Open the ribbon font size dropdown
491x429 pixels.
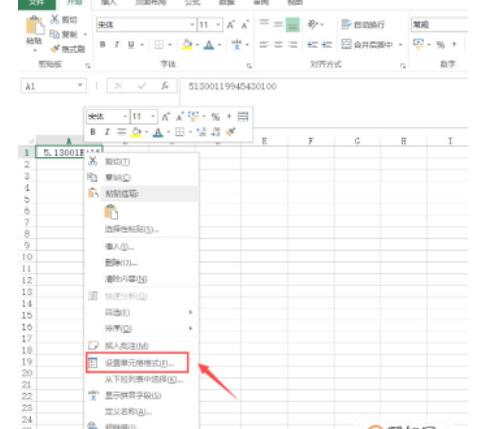[x=218, y=25]
